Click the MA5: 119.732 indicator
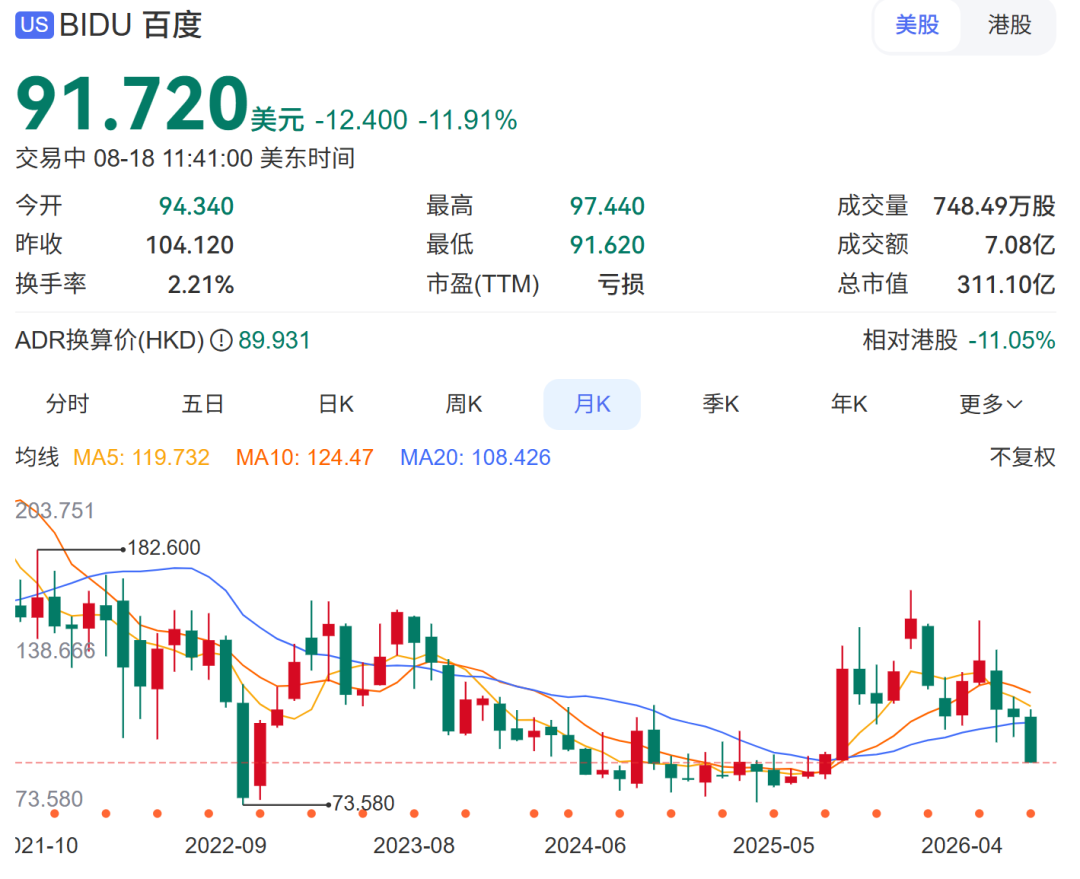1080x879 pixels. tap(141, 457)
